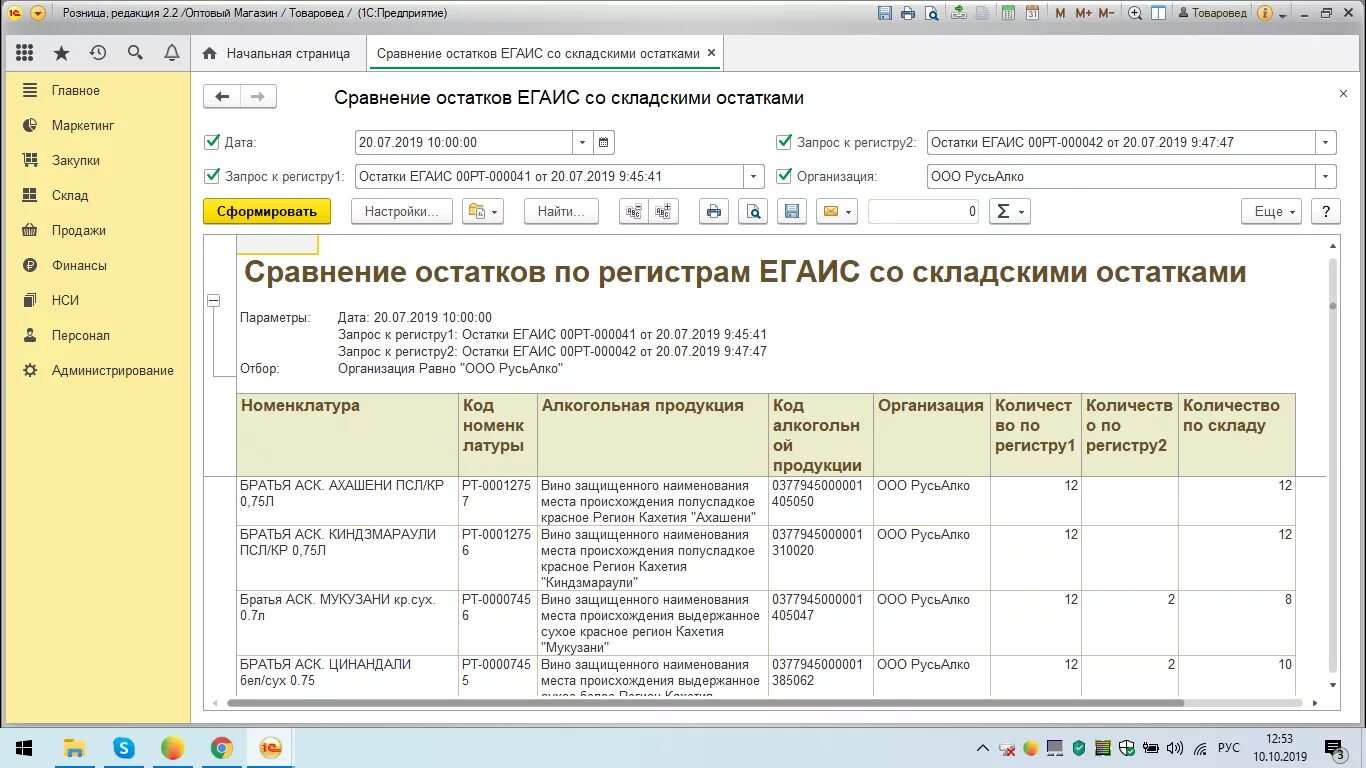Viewport: 1366px width, 768px height.
Task: Open the НСИ section
Action: pyautogui.click(x=65, y=300)
